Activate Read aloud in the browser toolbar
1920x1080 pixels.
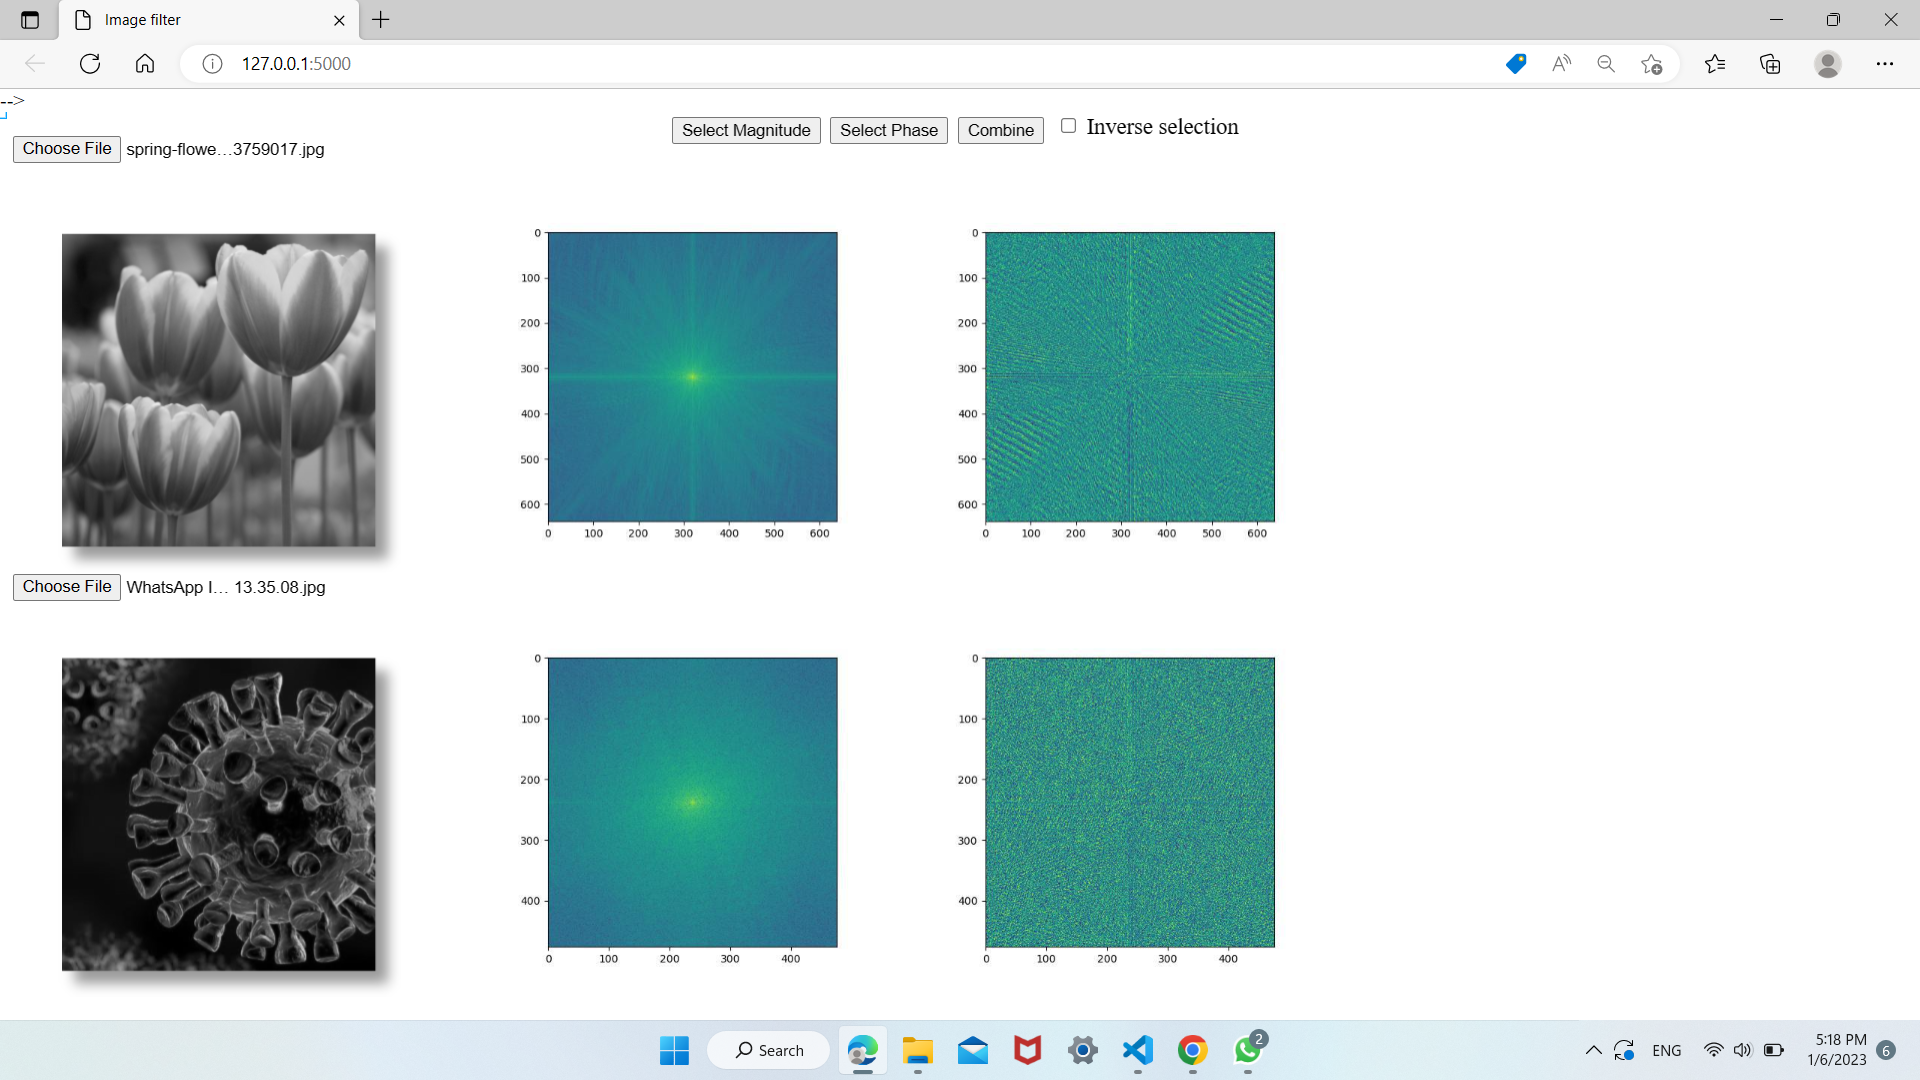1561,63
